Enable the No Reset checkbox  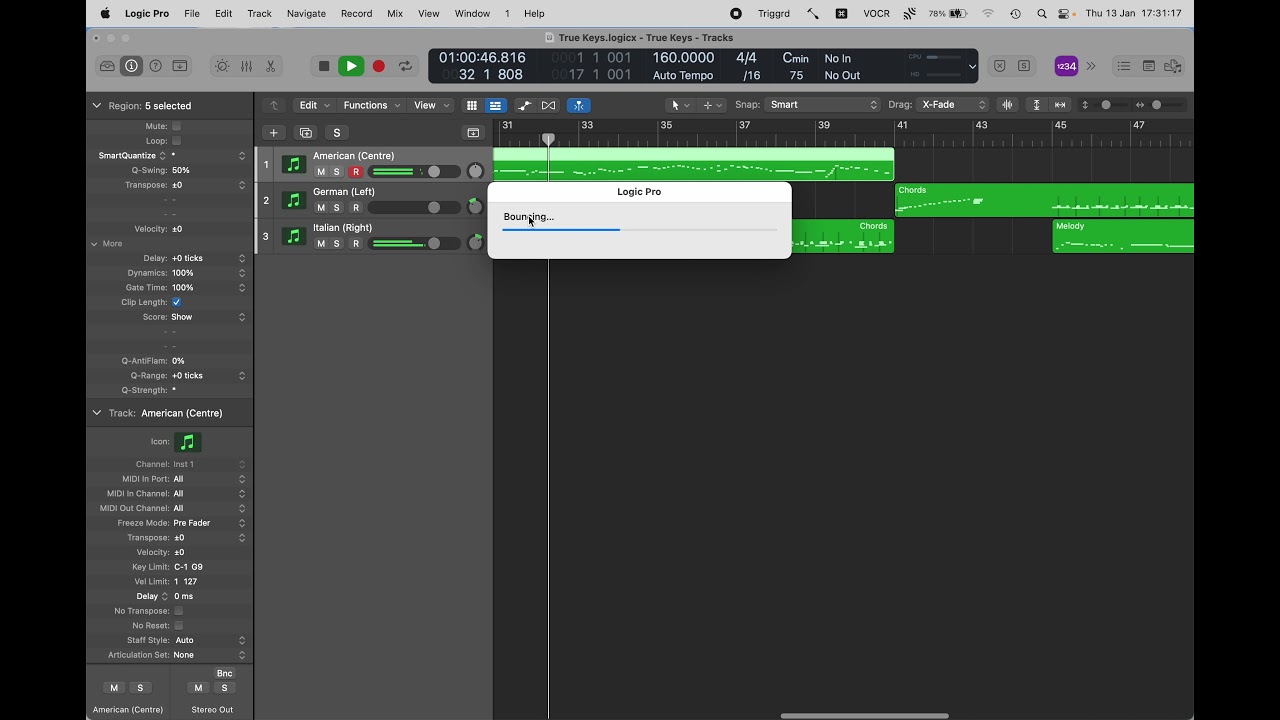178,626
